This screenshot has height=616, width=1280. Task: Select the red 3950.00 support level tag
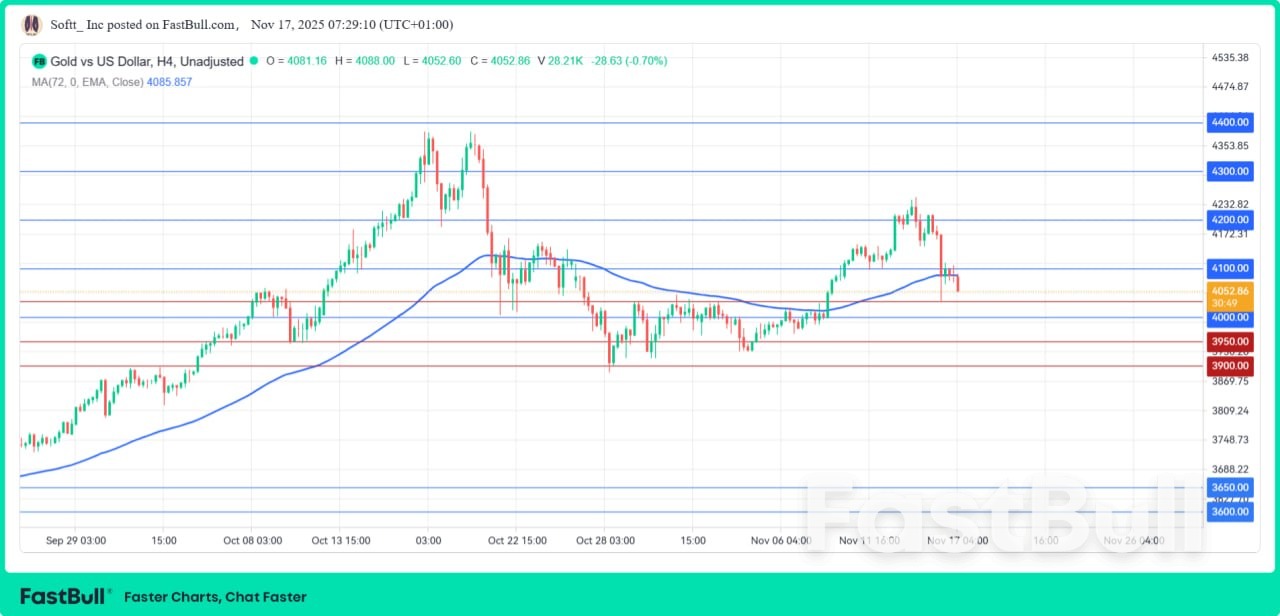(1229, 341)
